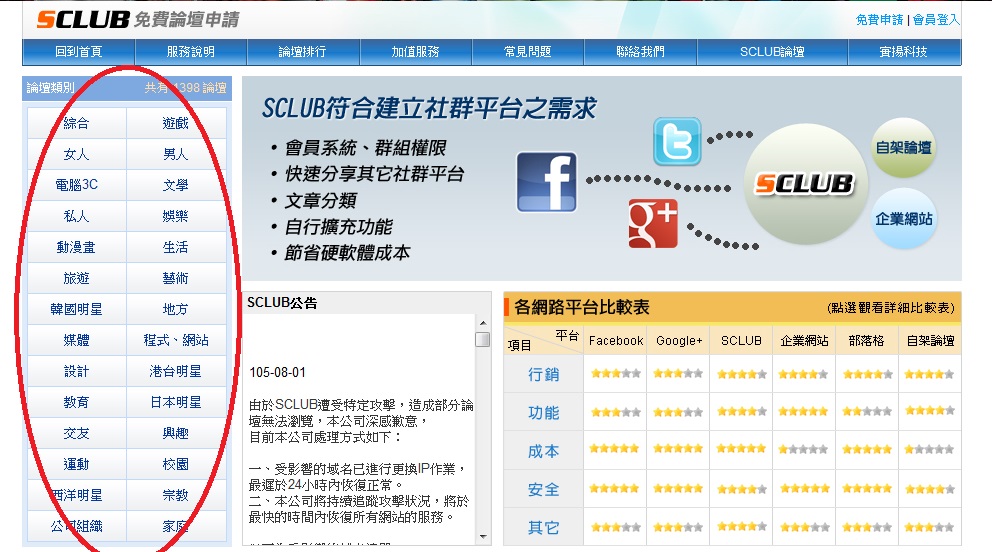Select the 男人 forum category
The image size is (992, 552).
pos(176,154)
